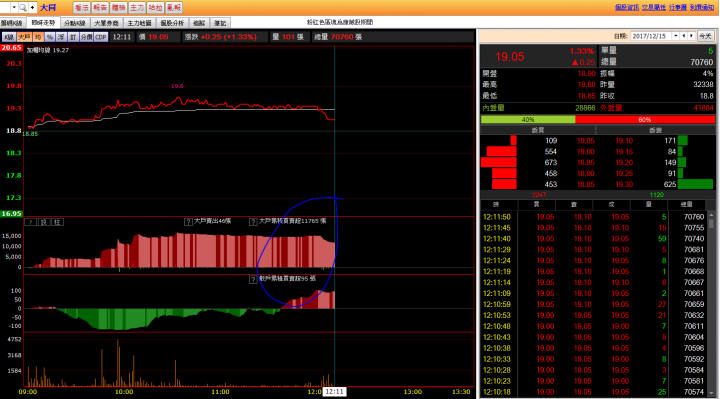The image size is (720, 399).
Task: Open the stock code dropdown arrow
Action: point(14,7)
